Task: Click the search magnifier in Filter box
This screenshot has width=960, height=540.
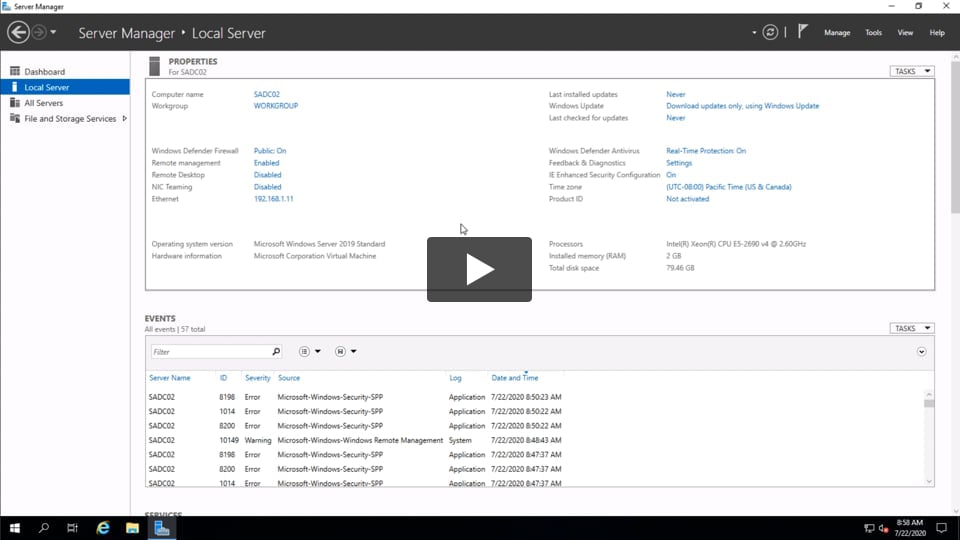Action: (x=276, y=352)
